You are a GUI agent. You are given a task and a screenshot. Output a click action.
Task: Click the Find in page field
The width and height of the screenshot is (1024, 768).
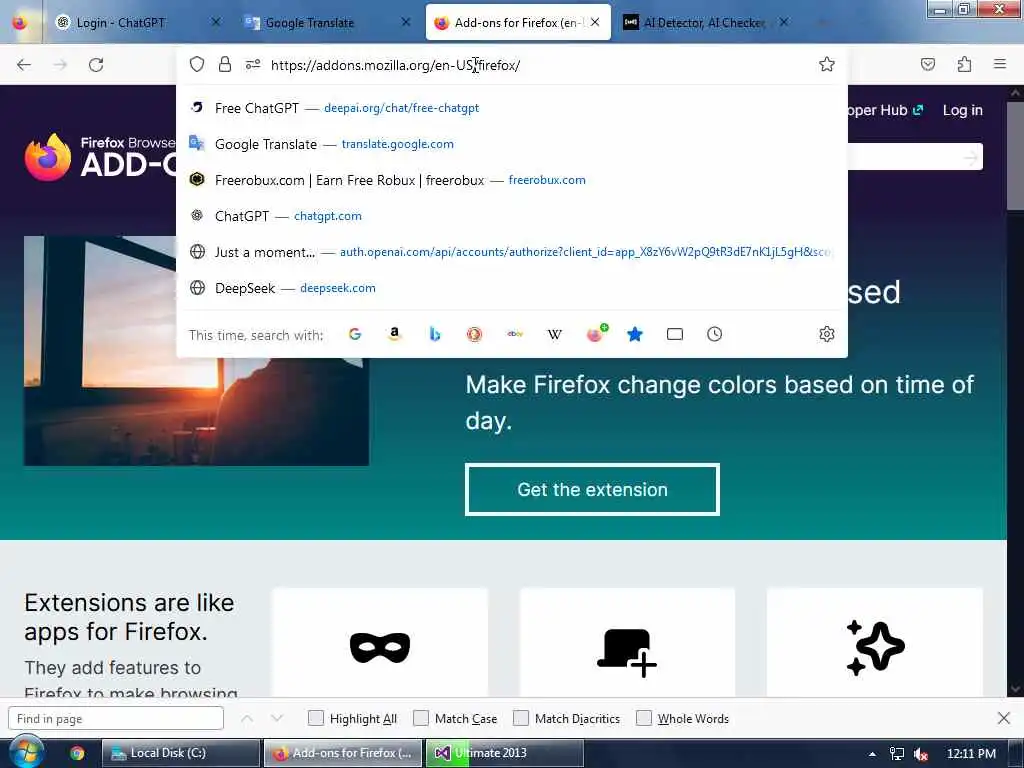(116, 718)
